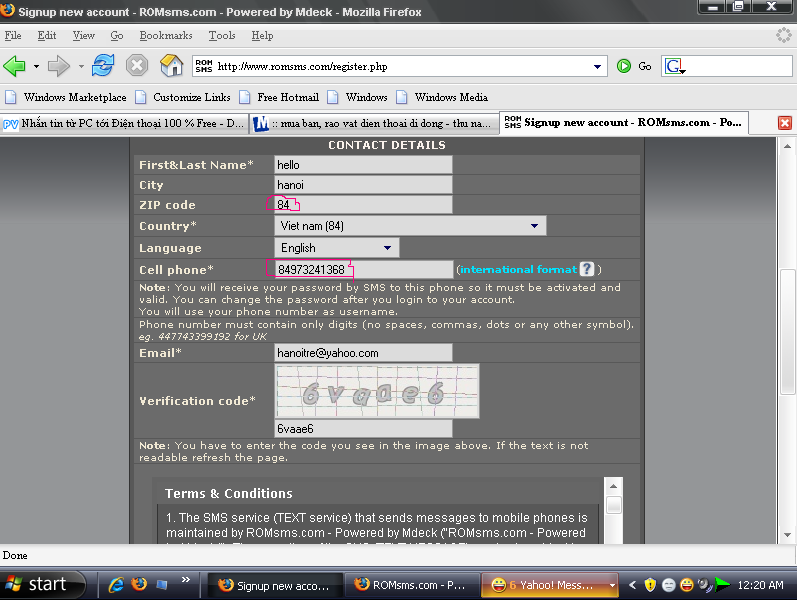800x600 pixels.
Task: Click the international format help question icon
Action: click(587, 269)
